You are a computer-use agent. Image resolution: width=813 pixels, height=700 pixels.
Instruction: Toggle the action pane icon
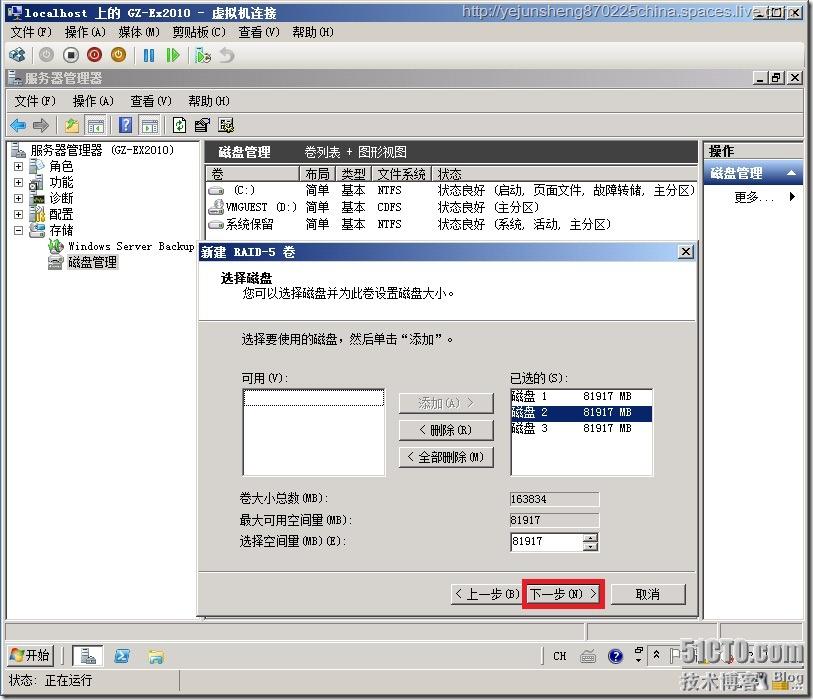pos(150,125)
